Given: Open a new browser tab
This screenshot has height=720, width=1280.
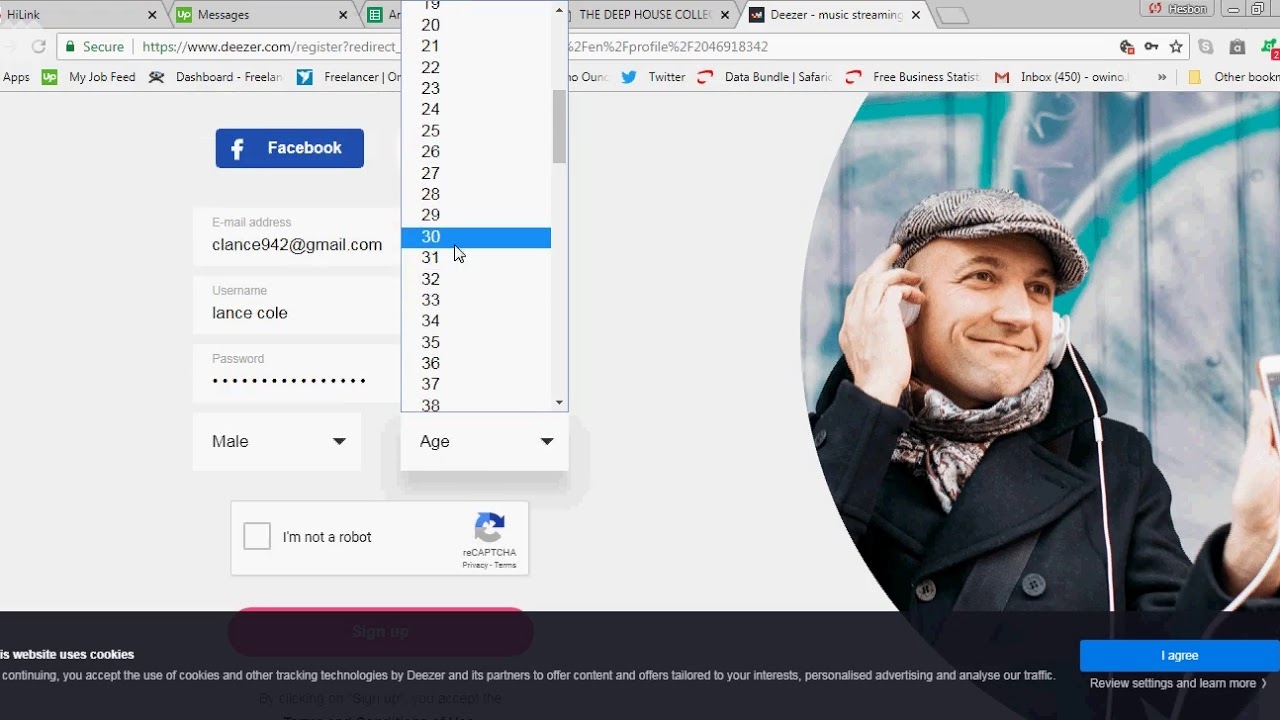Looking at the screenshot, I should tap(953, 15).
